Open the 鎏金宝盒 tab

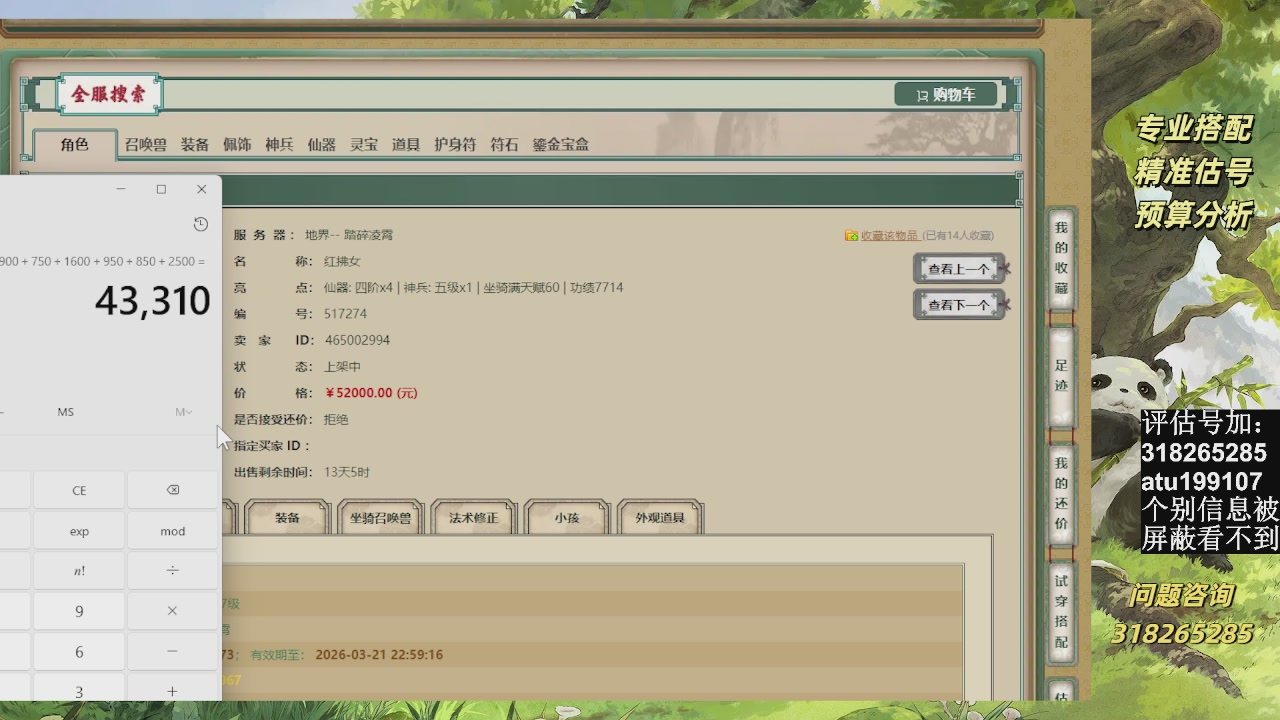560,145
